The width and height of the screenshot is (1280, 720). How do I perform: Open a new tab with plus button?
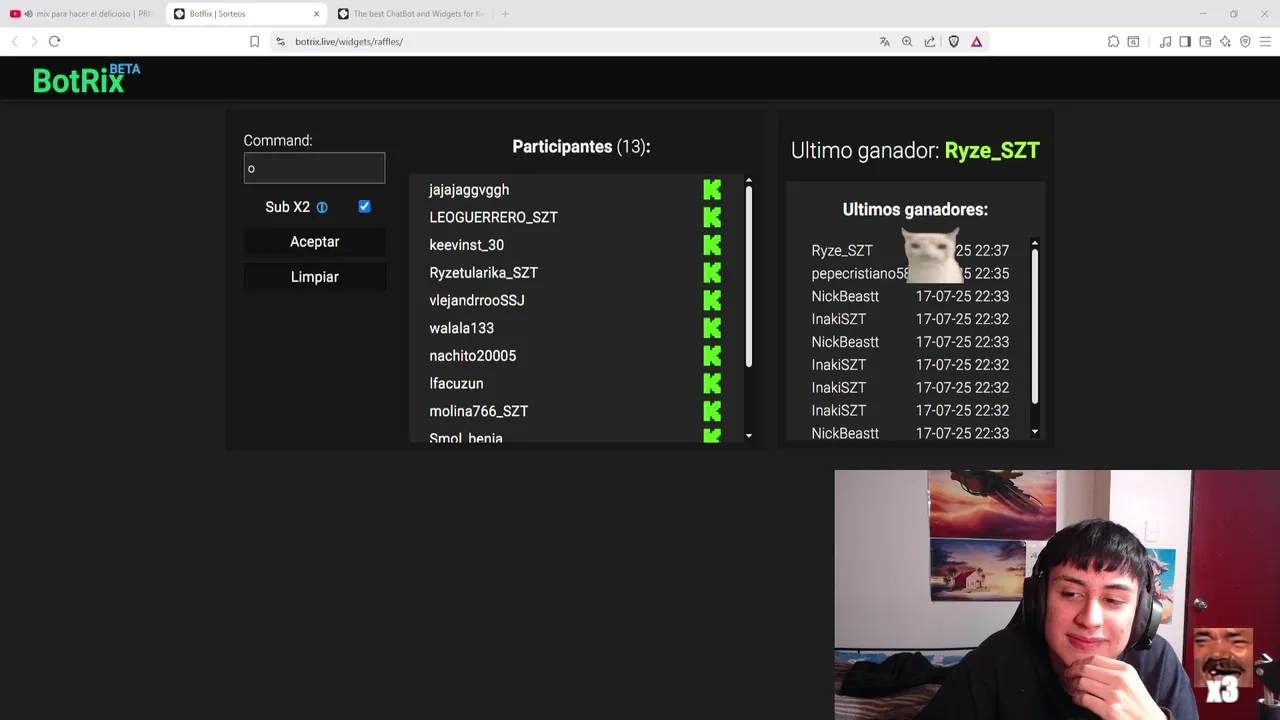click(x=505, y=14)
